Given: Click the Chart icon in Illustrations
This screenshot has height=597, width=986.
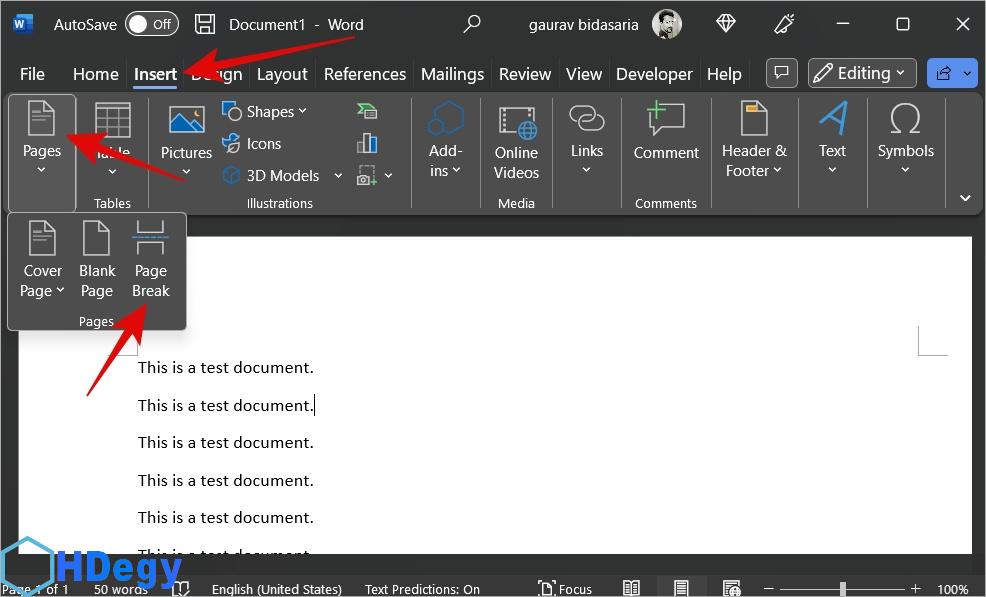Looking at the screenshot, I should [367, 143].
